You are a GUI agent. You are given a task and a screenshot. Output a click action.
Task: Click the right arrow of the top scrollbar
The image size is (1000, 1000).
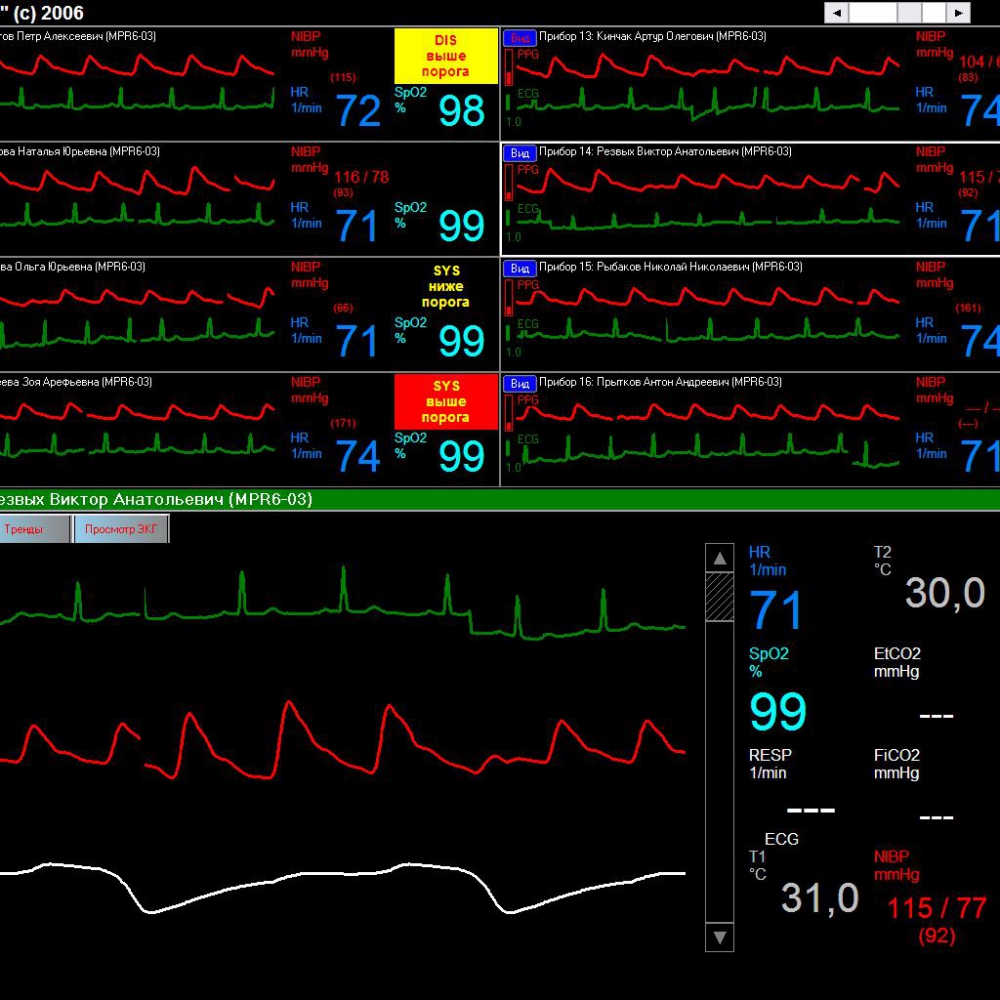tap(958, 13)
